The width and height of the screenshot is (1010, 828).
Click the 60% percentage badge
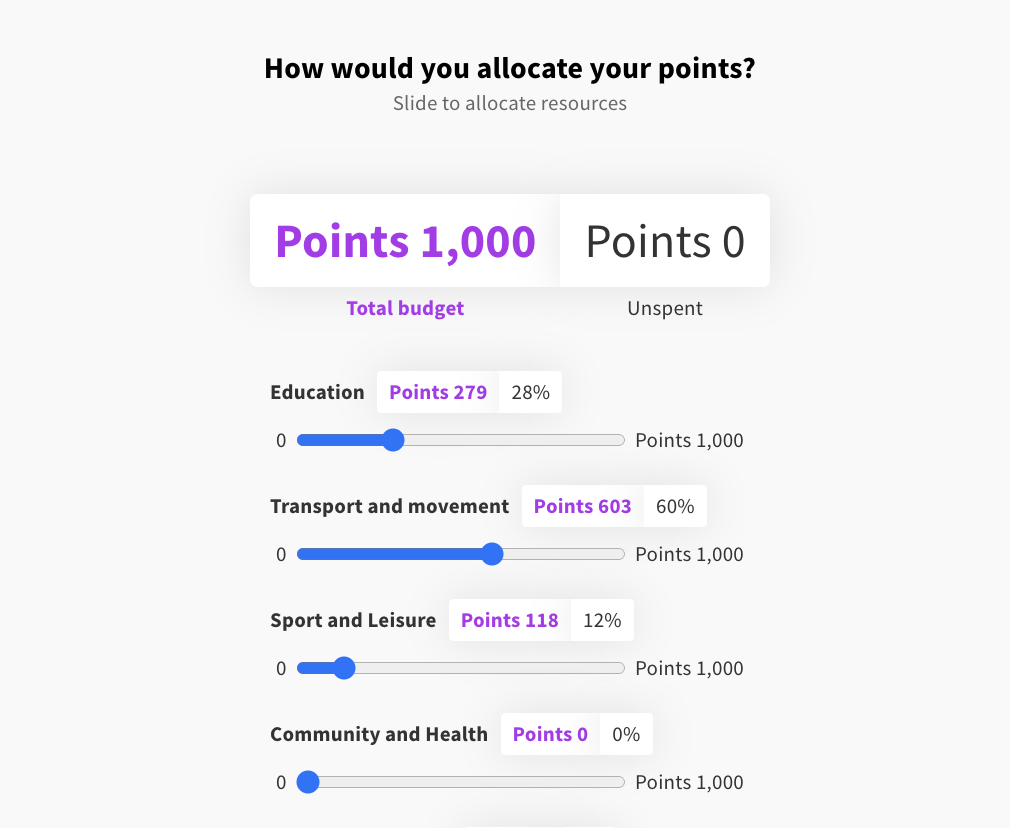pos(675,506)
